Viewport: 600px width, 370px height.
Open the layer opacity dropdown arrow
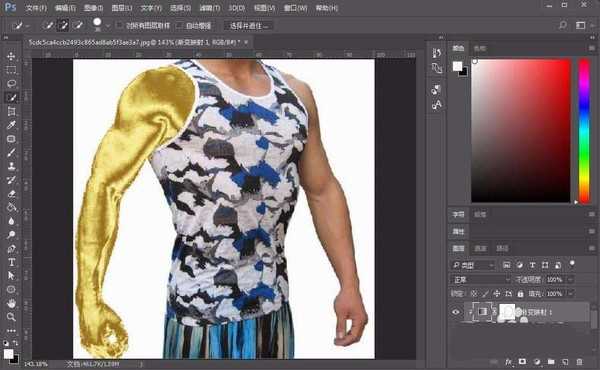pos(570,280)
